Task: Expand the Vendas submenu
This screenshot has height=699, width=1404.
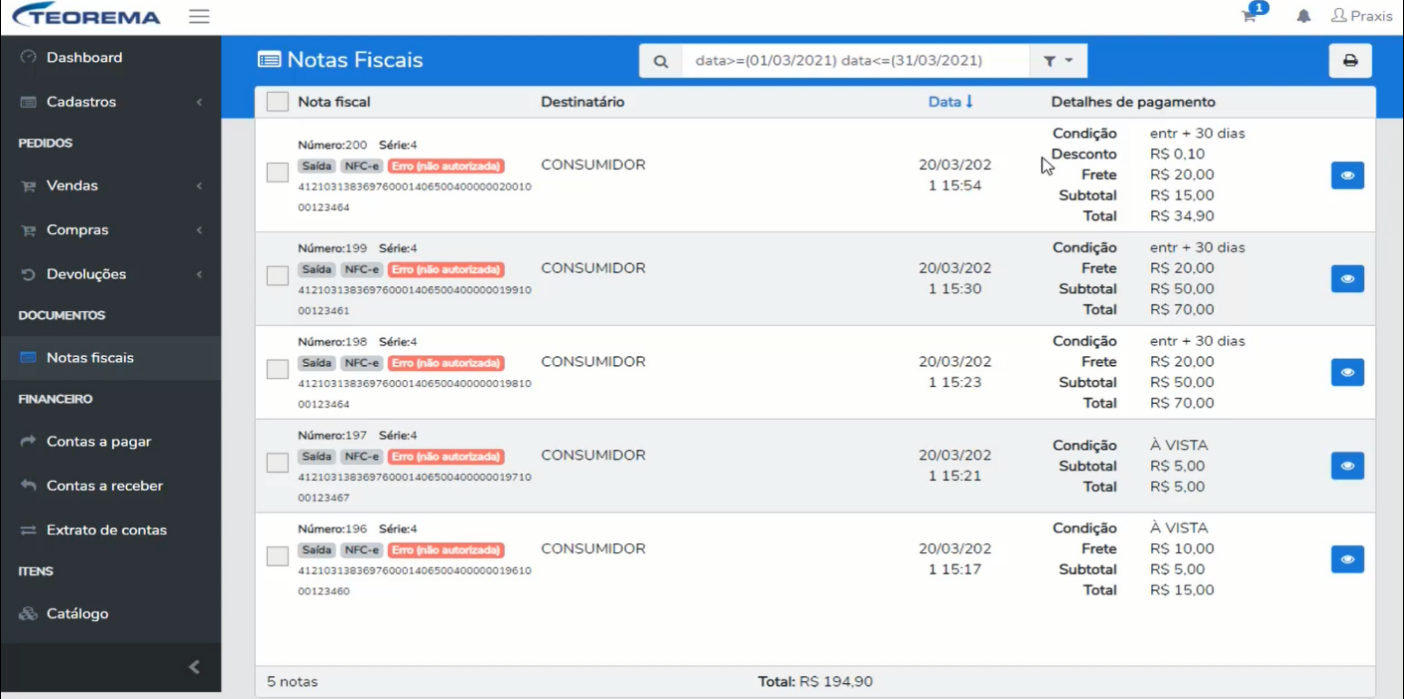Action: (110, 186)
